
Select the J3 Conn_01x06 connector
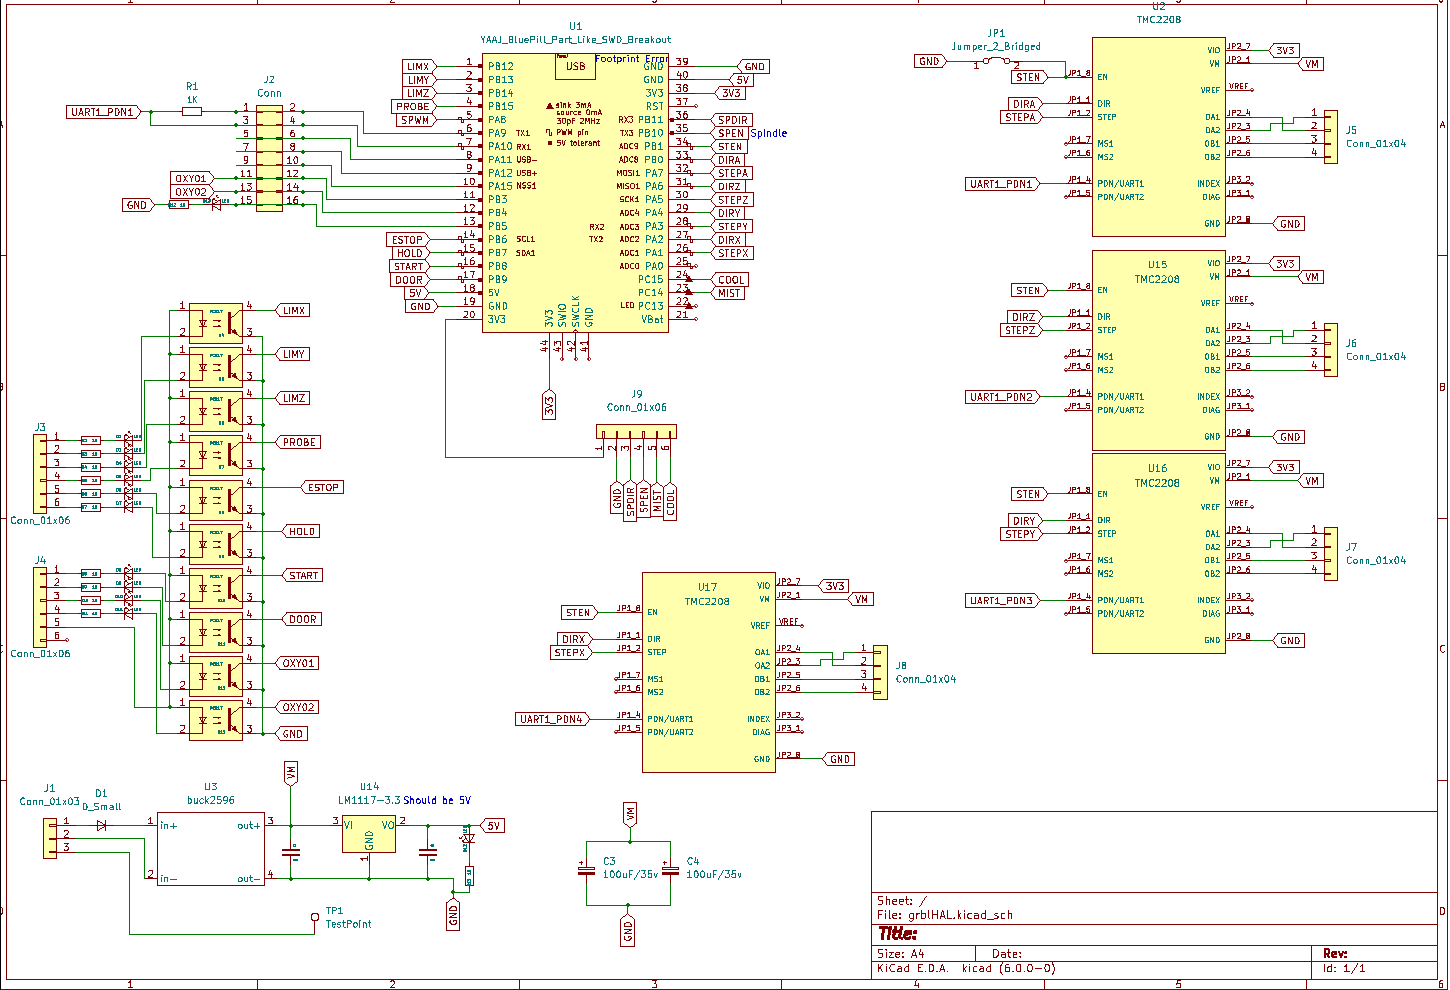pos(40,475)
